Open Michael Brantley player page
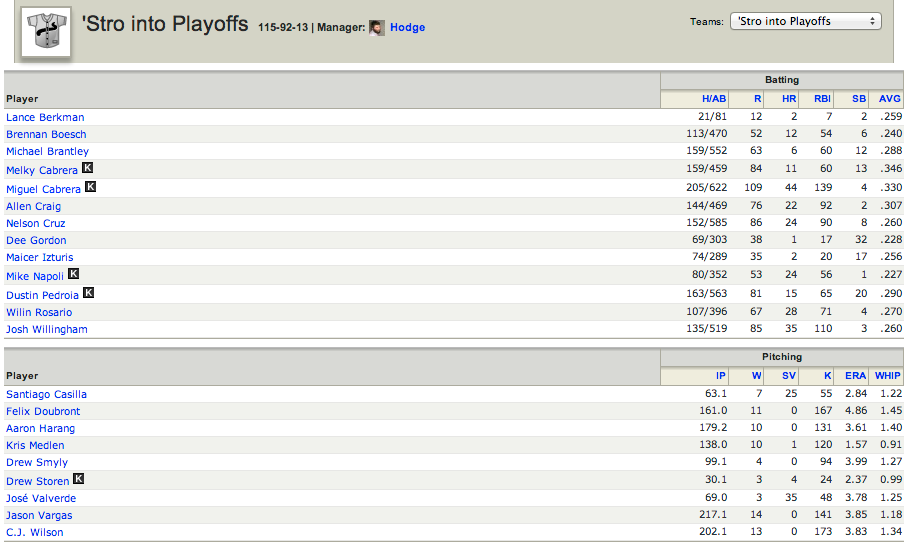The image size is (913, 550). point(47,151)
